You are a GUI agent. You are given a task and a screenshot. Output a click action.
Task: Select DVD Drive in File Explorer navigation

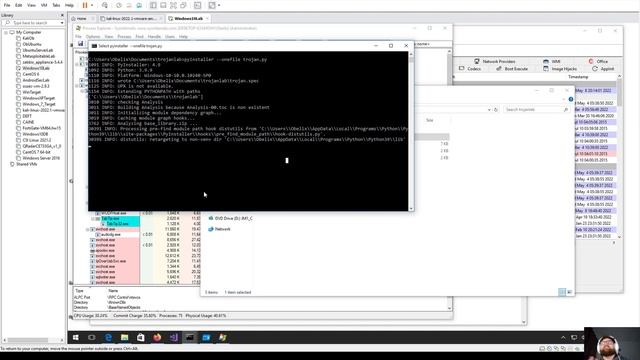pyautogui.click(x=230, y=218)
